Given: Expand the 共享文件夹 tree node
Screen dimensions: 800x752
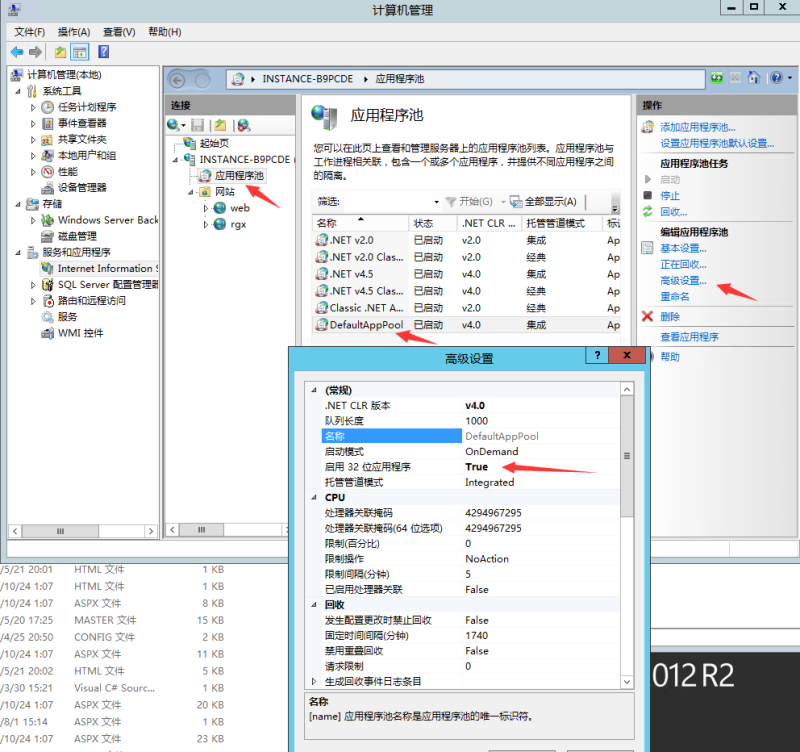Looking at the screenshot, I should click(x=33, y=139).
